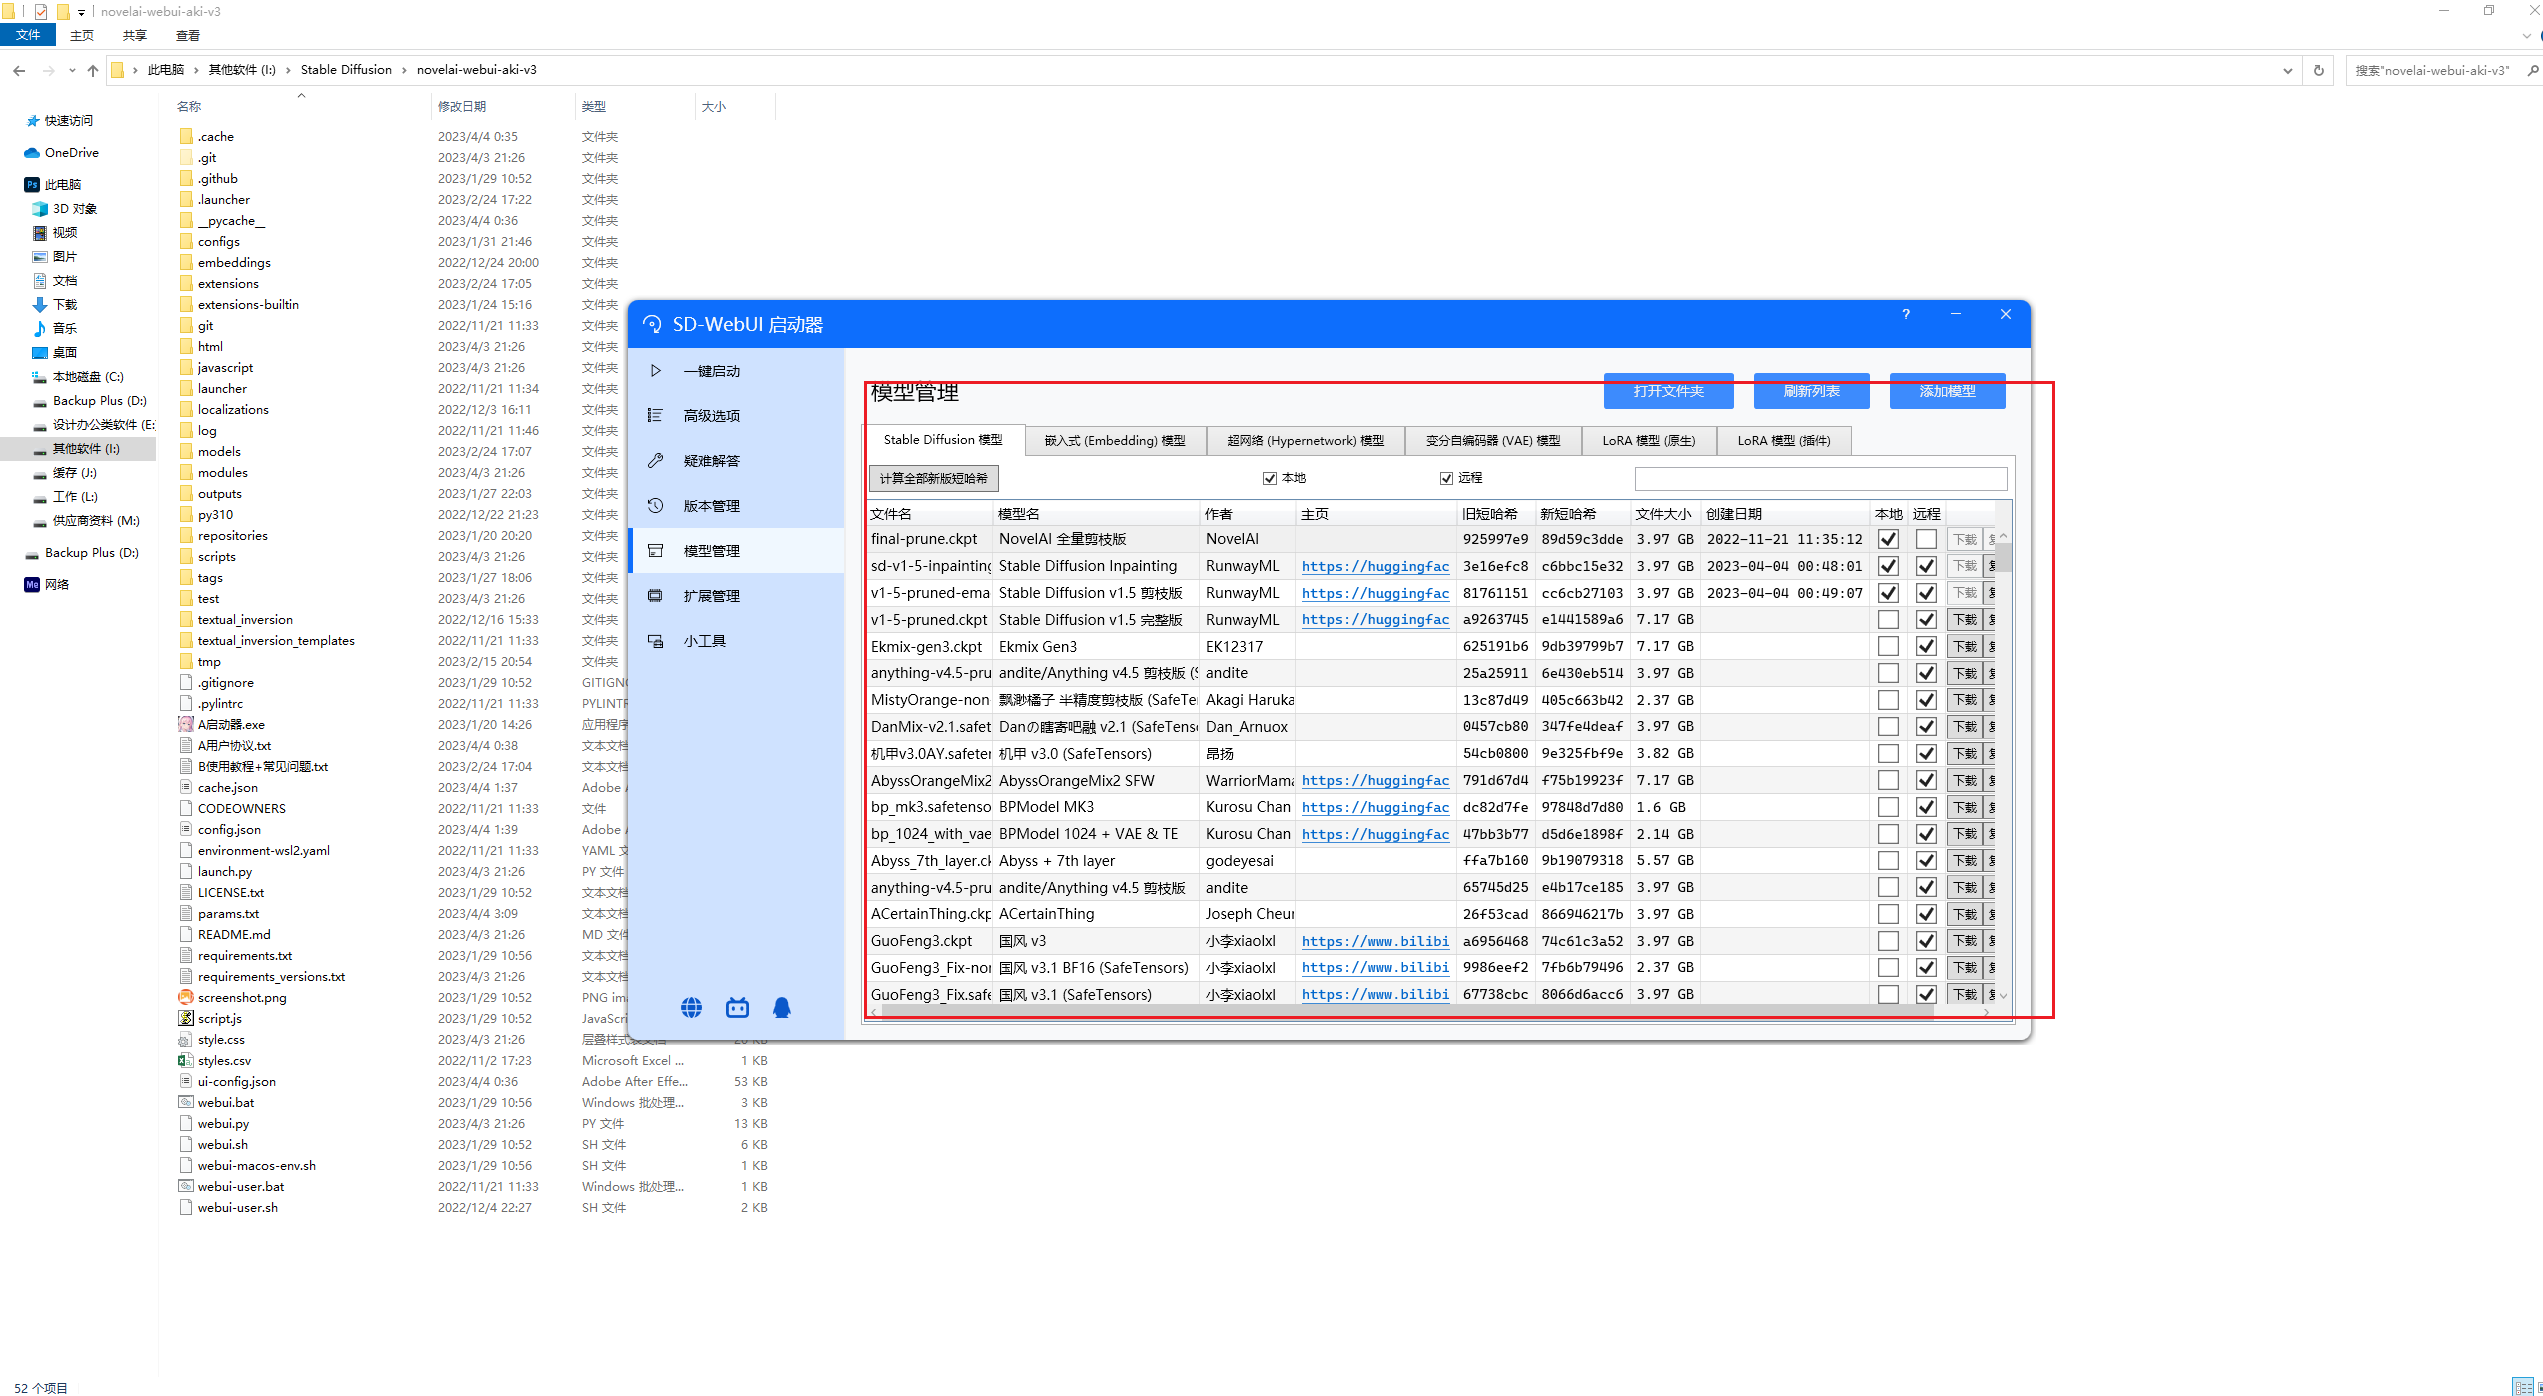2543x1396 pixels.
Task: Click the globe website icon in the launcher sidebar
Action: (x=691, y=1008)
